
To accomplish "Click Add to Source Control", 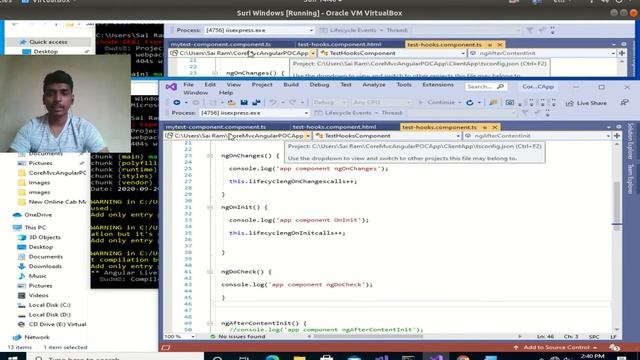I will coord(557,347).
